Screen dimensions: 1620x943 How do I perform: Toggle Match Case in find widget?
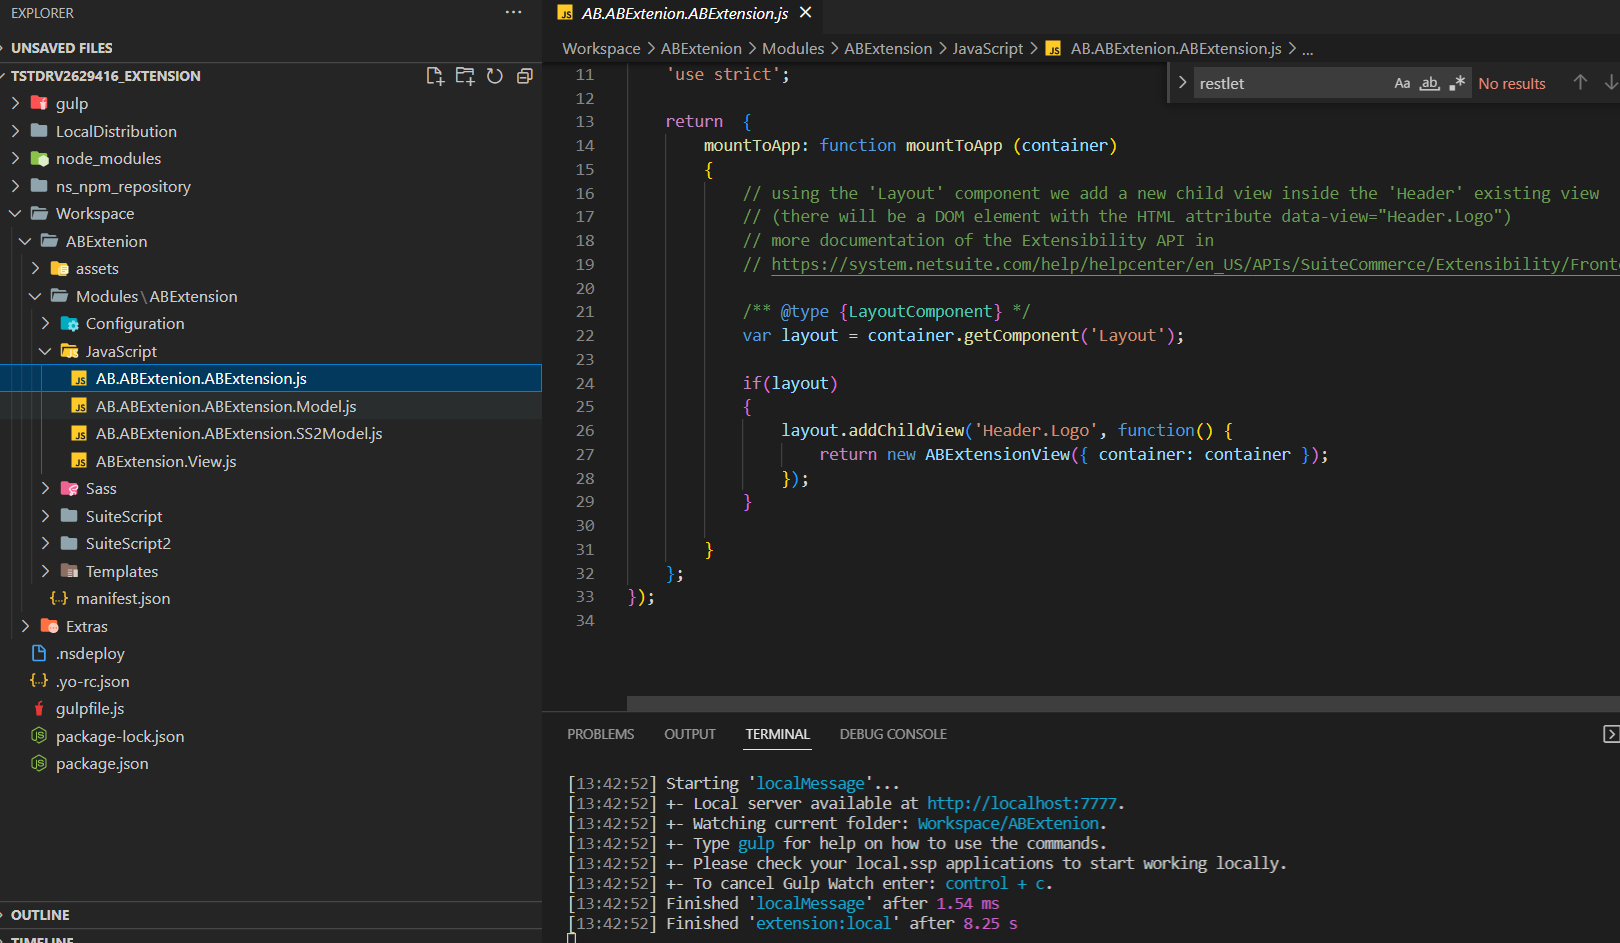pyautogui.click(x=1402, y=83)
